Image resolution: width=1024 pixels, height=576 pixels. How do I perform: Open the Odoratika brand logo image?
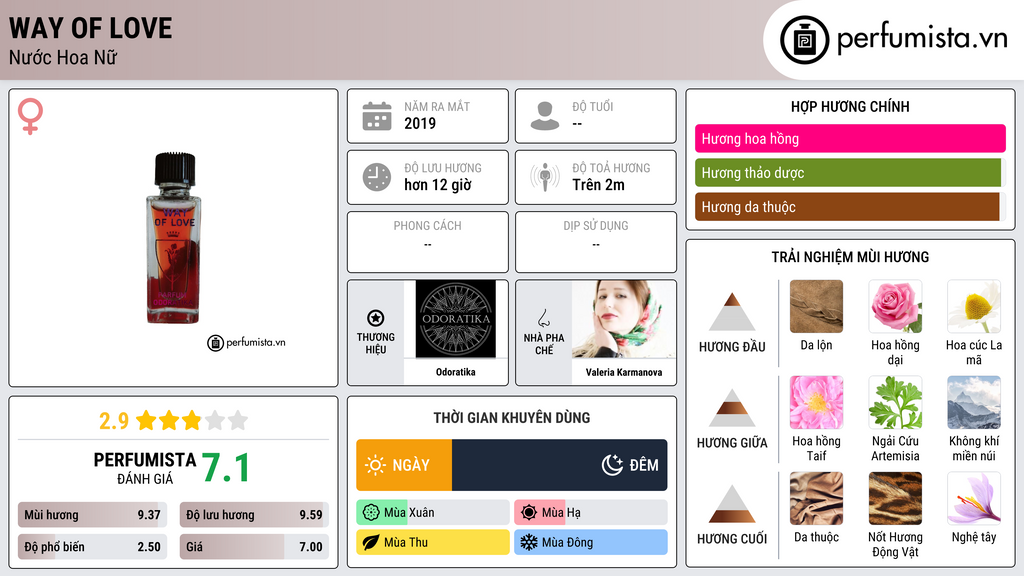click(x=456, y=319)
